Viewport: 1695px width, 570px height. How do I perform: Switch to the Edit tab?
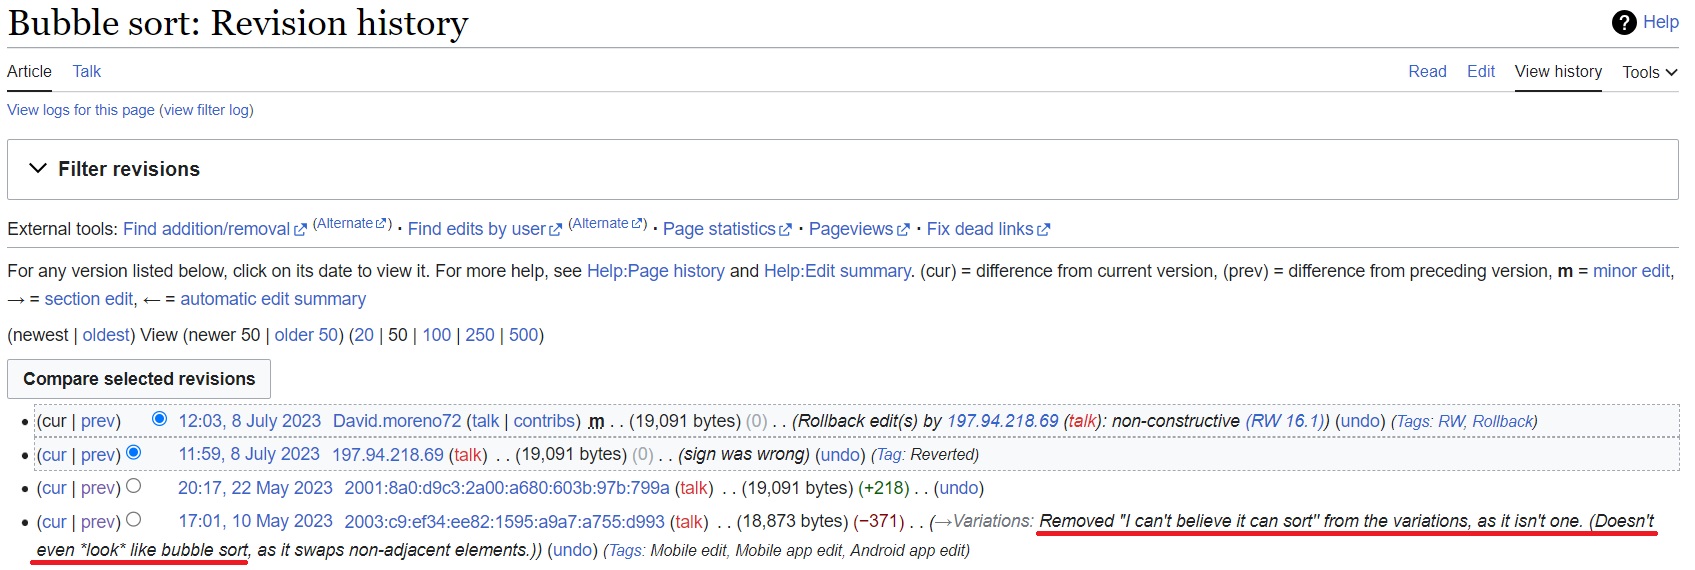pos(1481,71)
